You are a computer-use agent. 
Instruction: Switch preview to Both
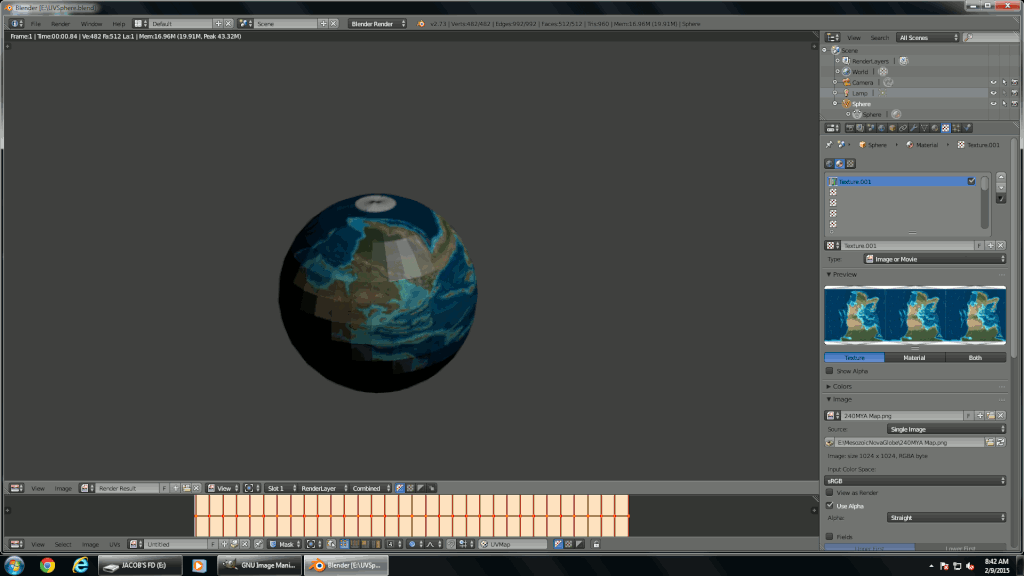coord(975,357)
